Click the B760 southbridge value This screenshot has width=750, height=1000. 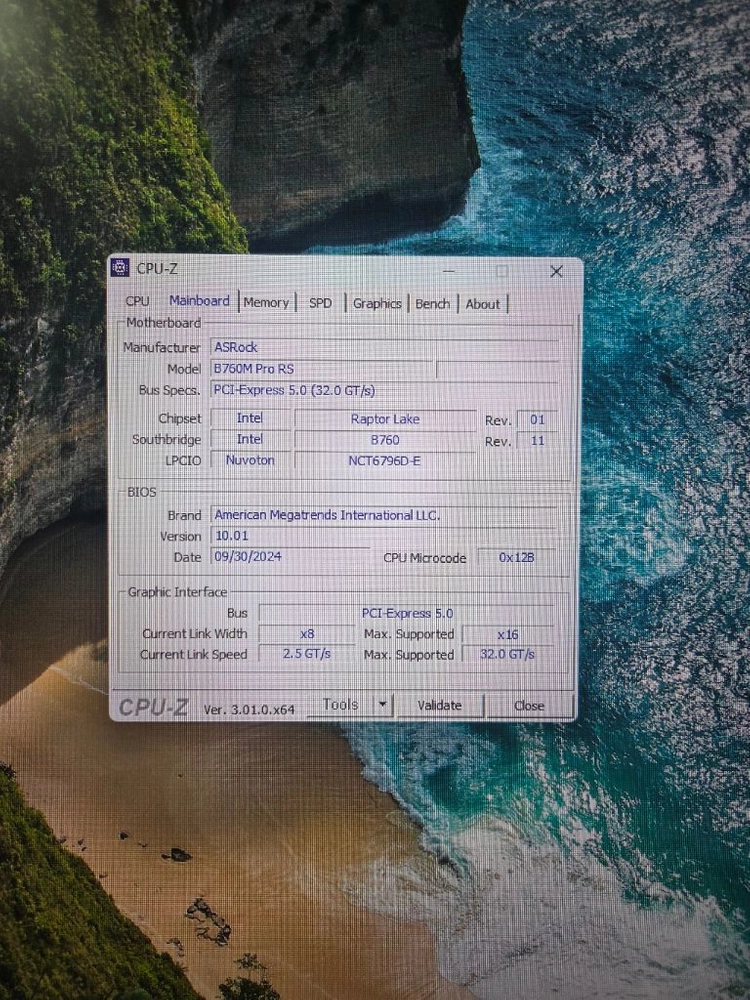[385, 440]
